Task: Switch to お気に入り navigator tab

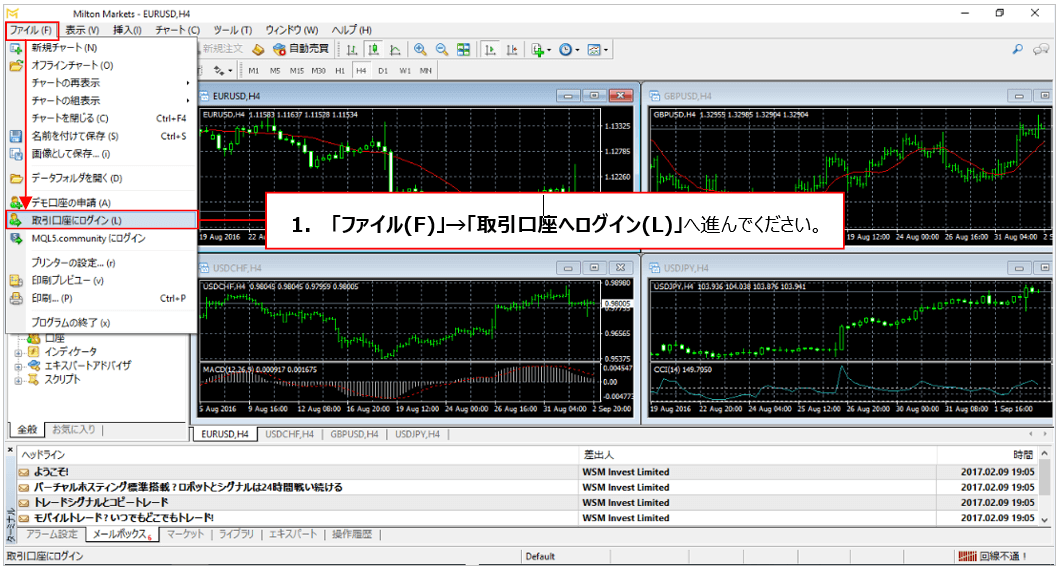Action: pyautogui.click(x=74, y=429)
